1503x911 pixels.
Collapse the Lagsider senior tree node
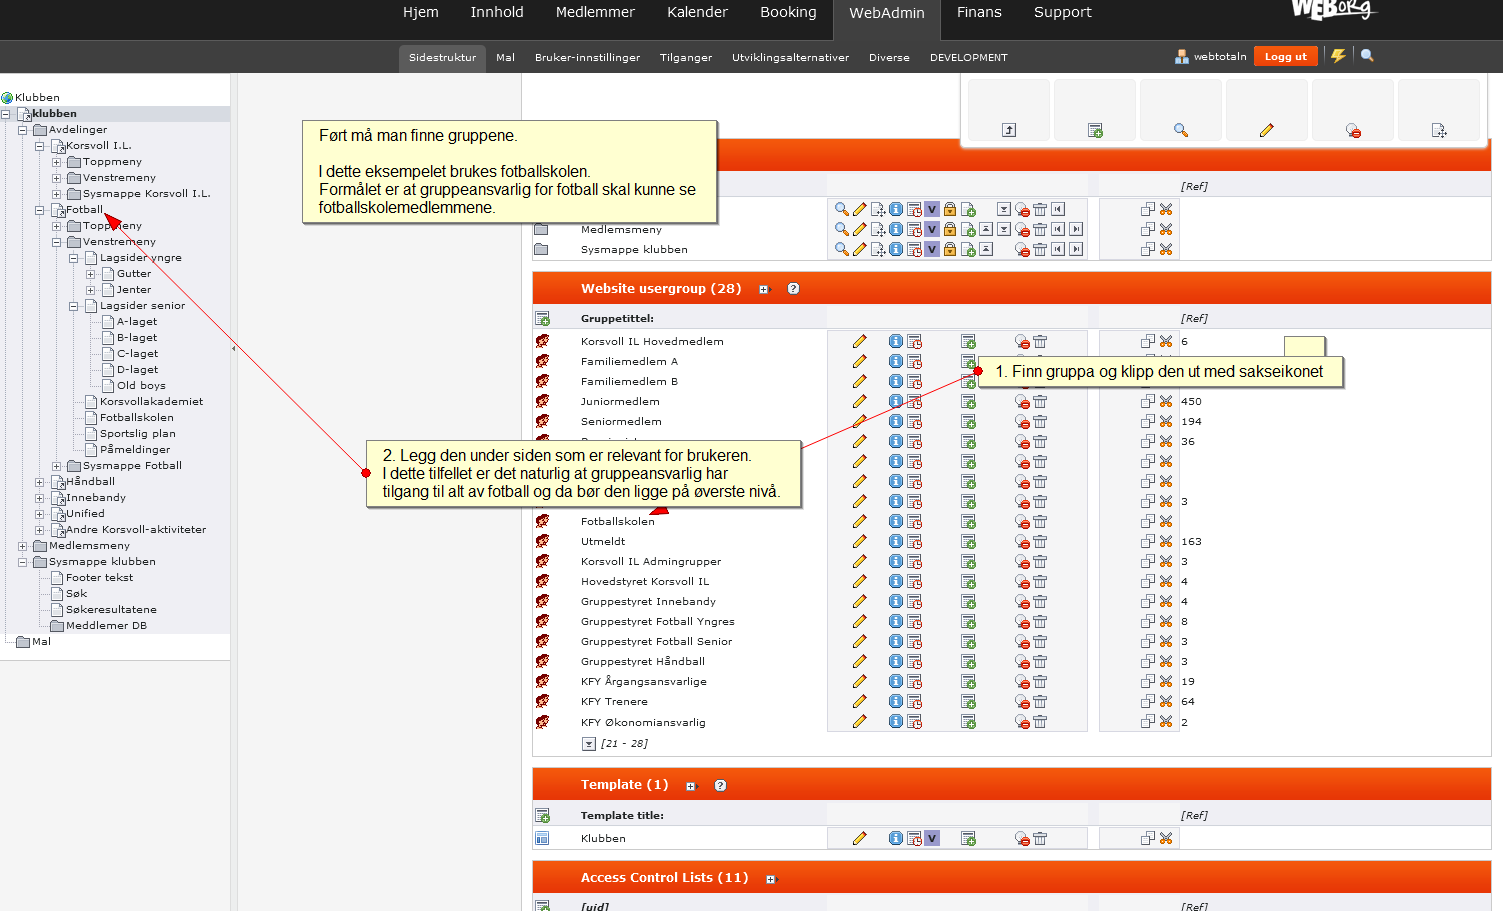(x=73, y=306)
